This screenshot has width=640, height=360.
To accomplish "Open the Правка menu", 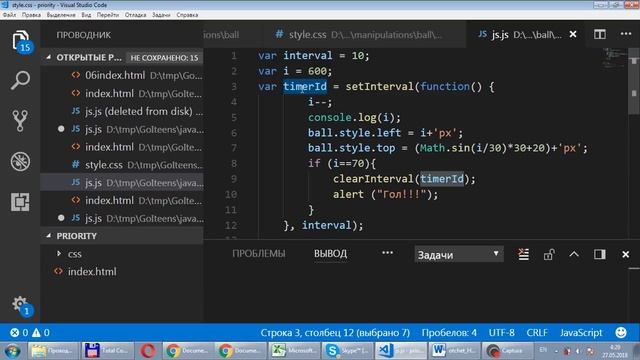I will (x=31, y=15).
